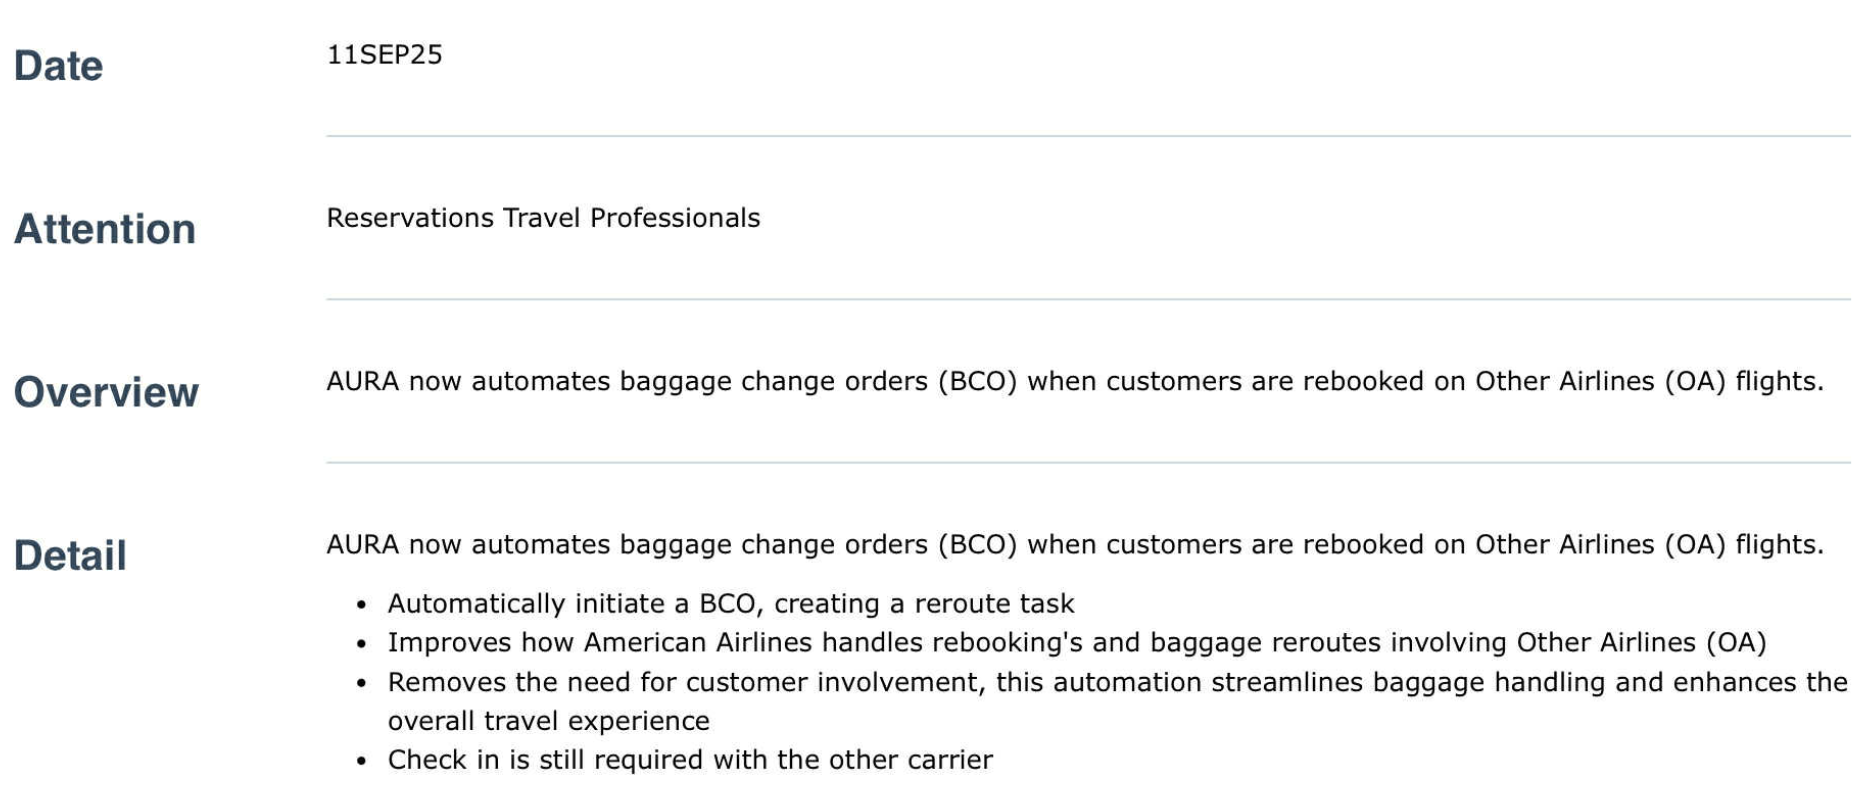Click the Detail section heading

pos(70,555)
